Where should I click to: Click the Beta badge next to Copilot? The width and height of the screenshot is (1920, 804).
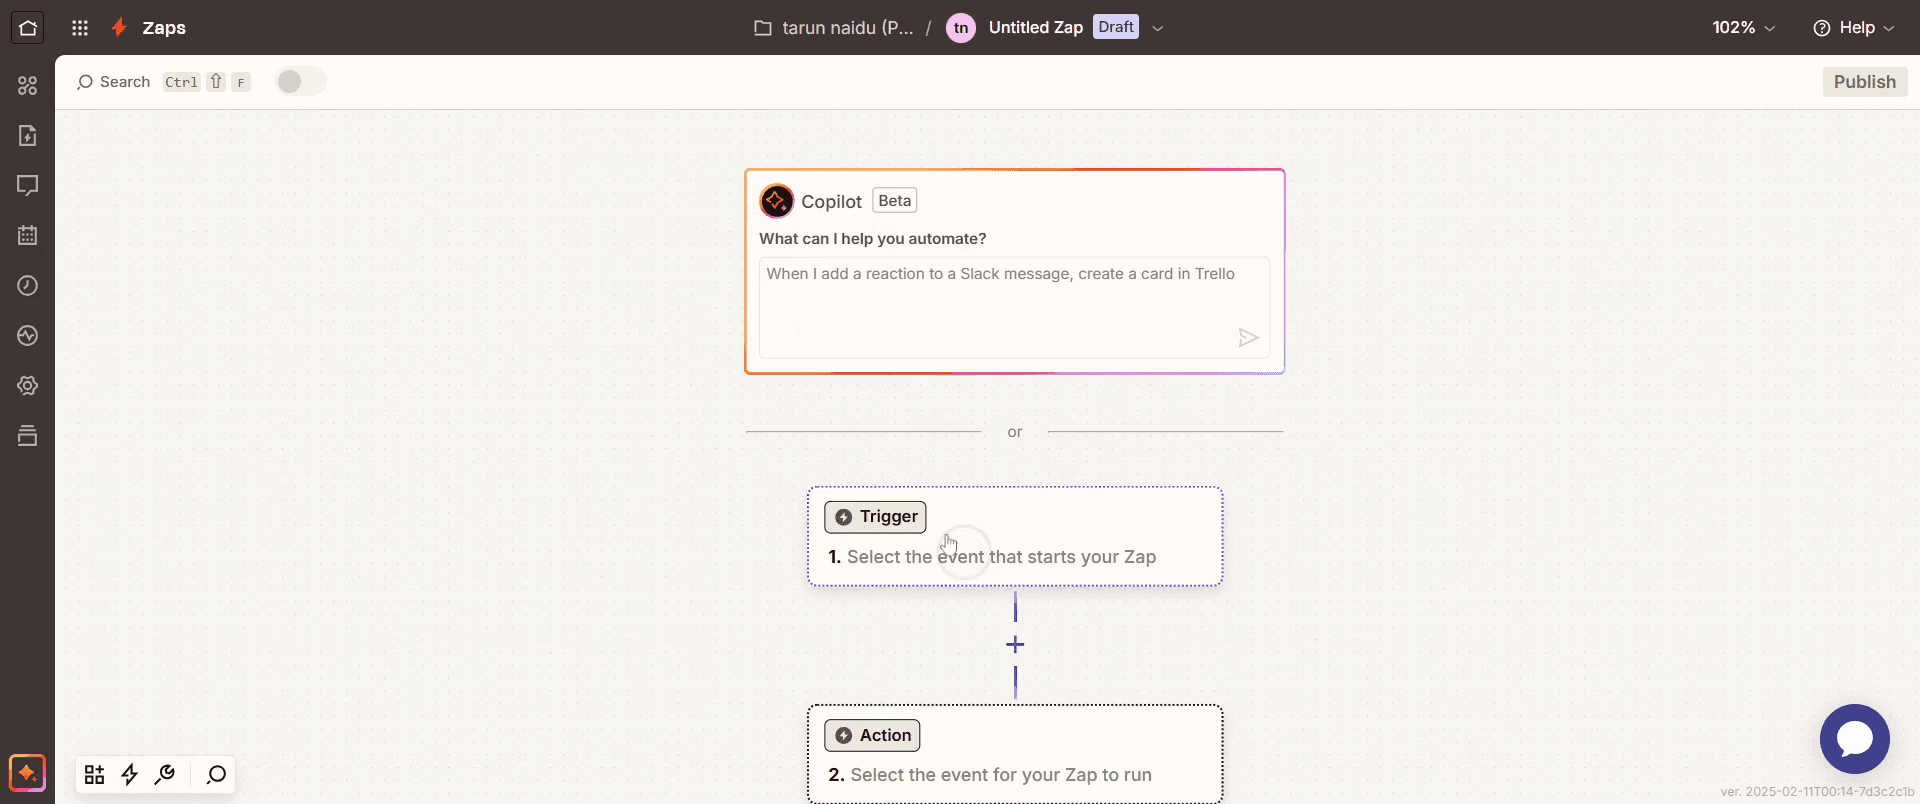tap(895, 201)
